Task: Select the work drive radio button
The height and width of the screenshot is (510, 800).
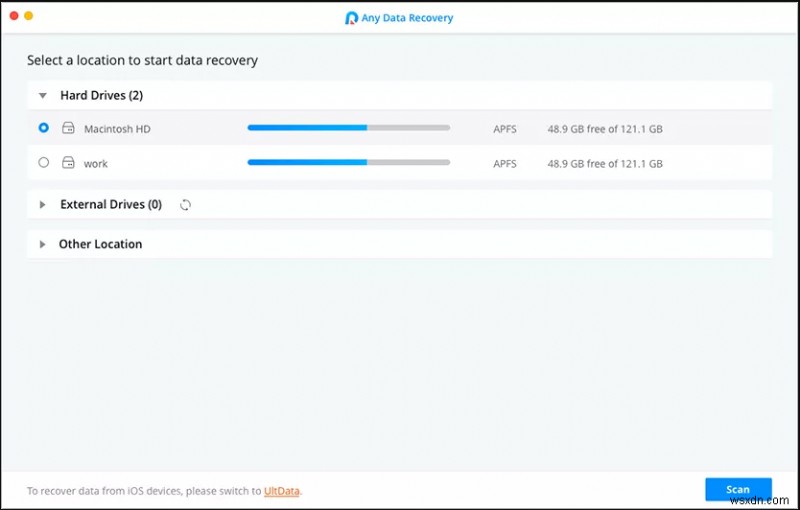Action: (43, 163)
